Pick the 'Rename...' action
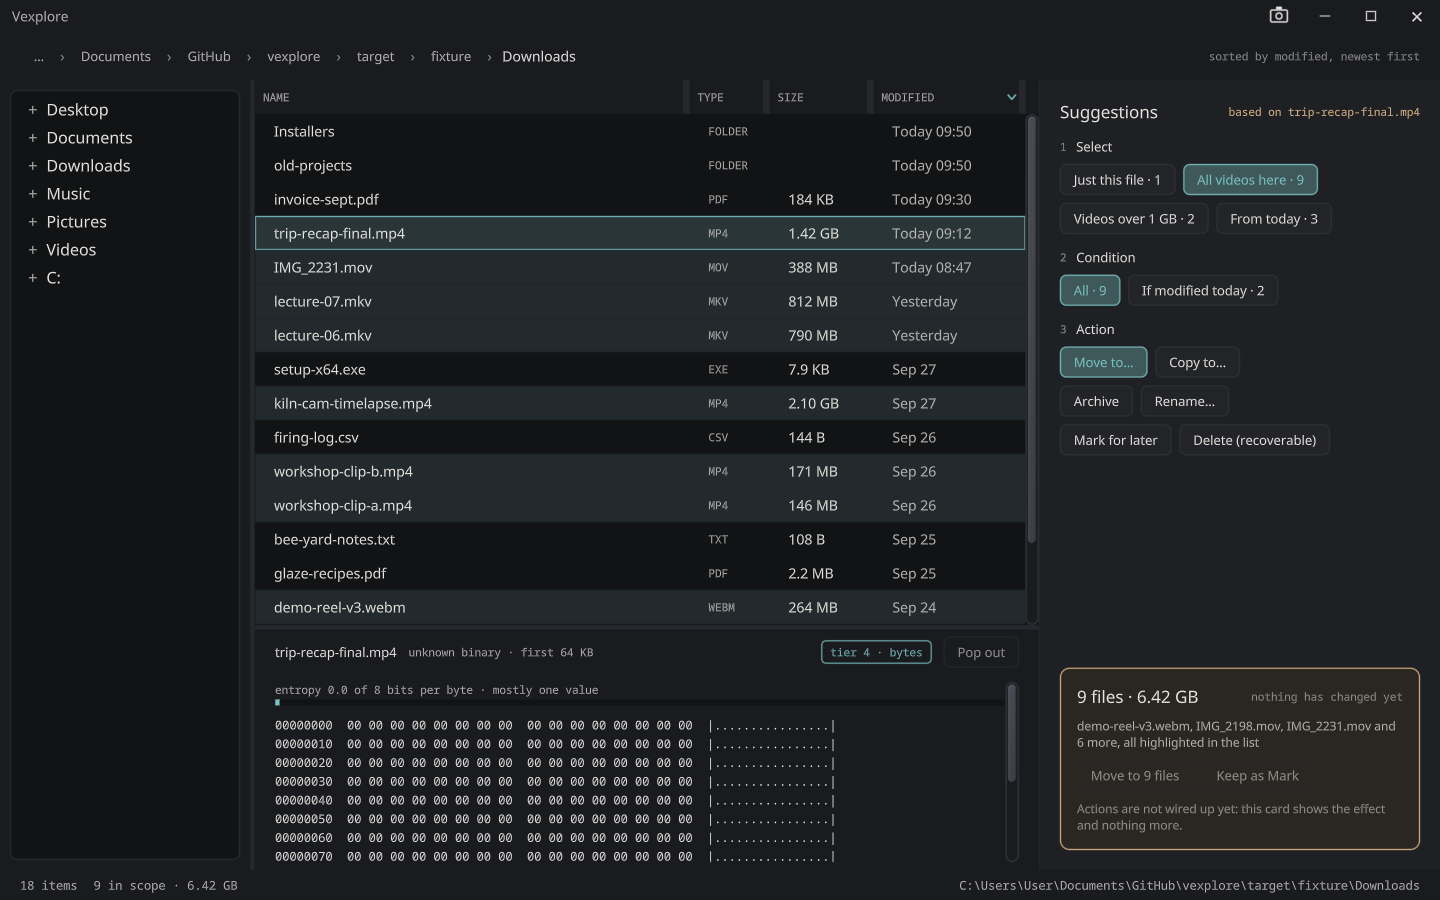This screenshot has width=1440, height=900. click(1185, 402)
